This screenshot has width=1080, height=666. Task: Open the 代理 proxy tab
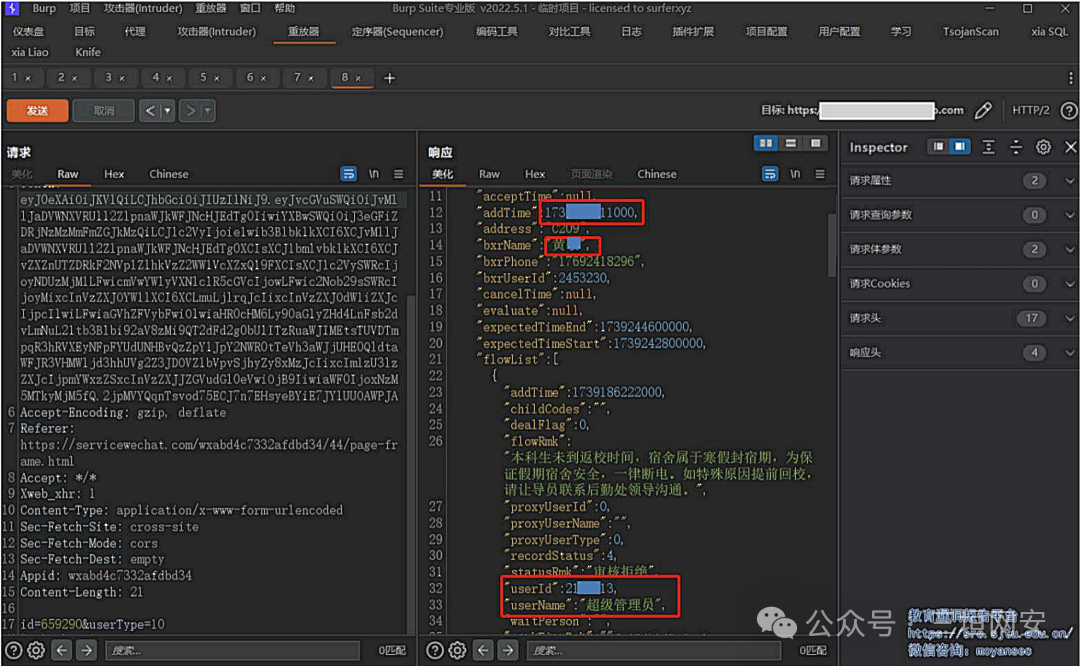pos(135,32)
